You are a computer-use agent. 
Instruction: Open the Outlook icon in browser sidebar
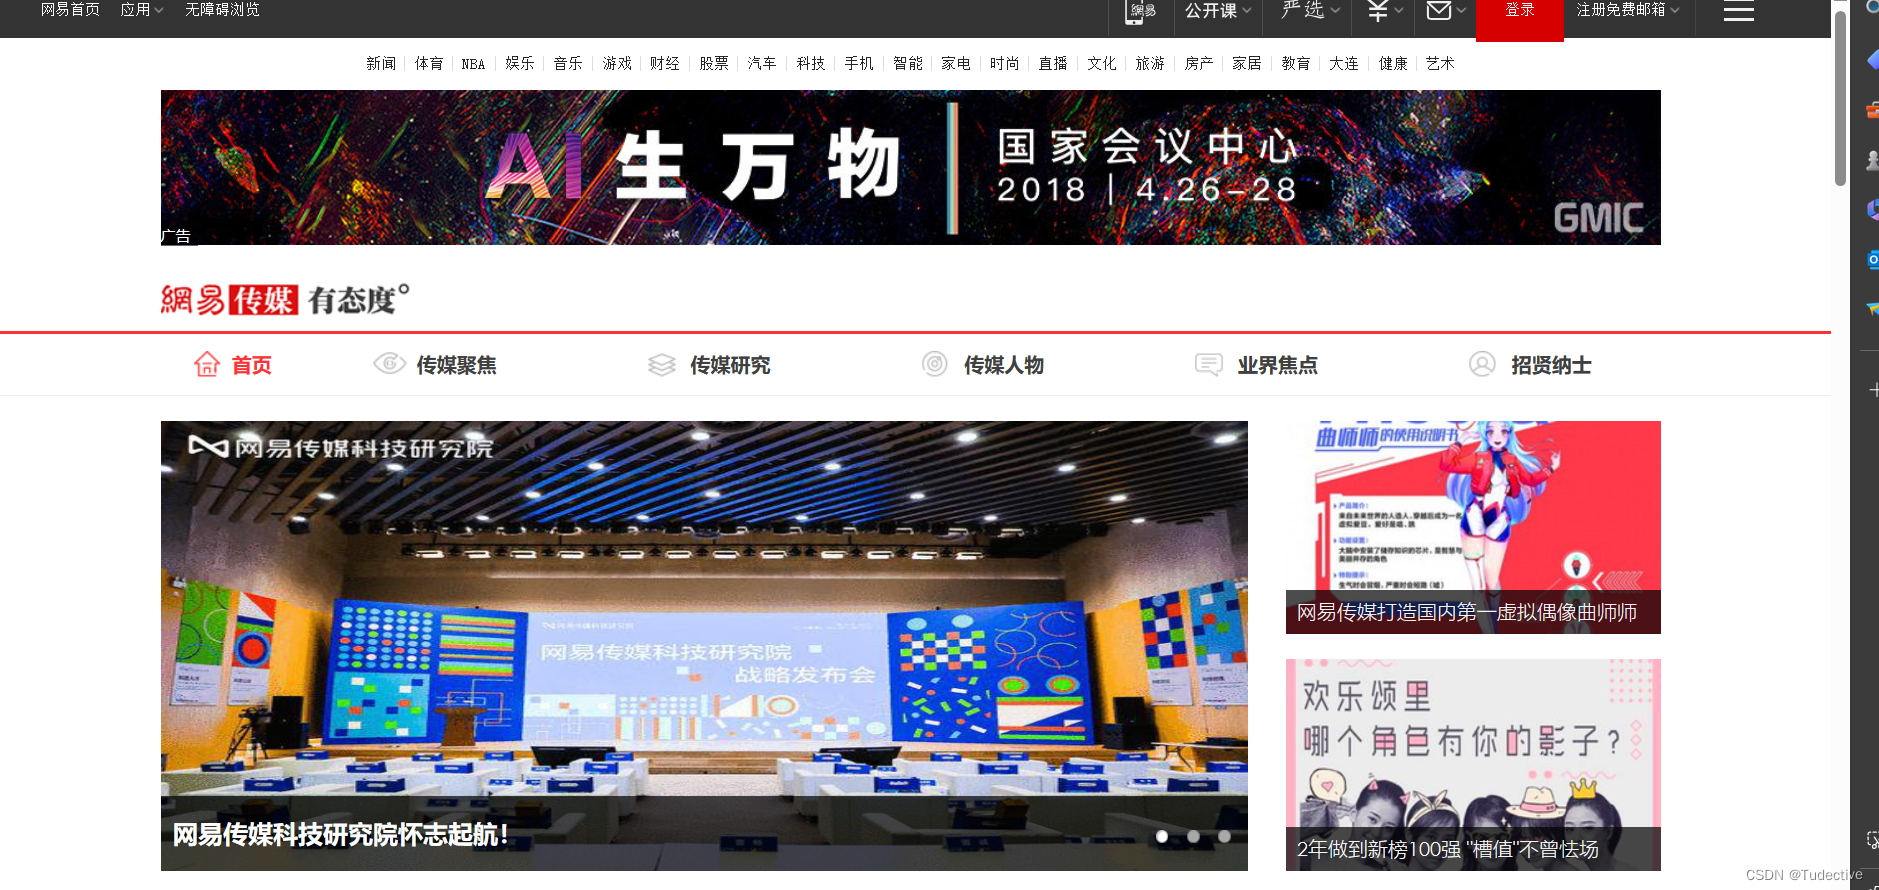click(1872, 260)
